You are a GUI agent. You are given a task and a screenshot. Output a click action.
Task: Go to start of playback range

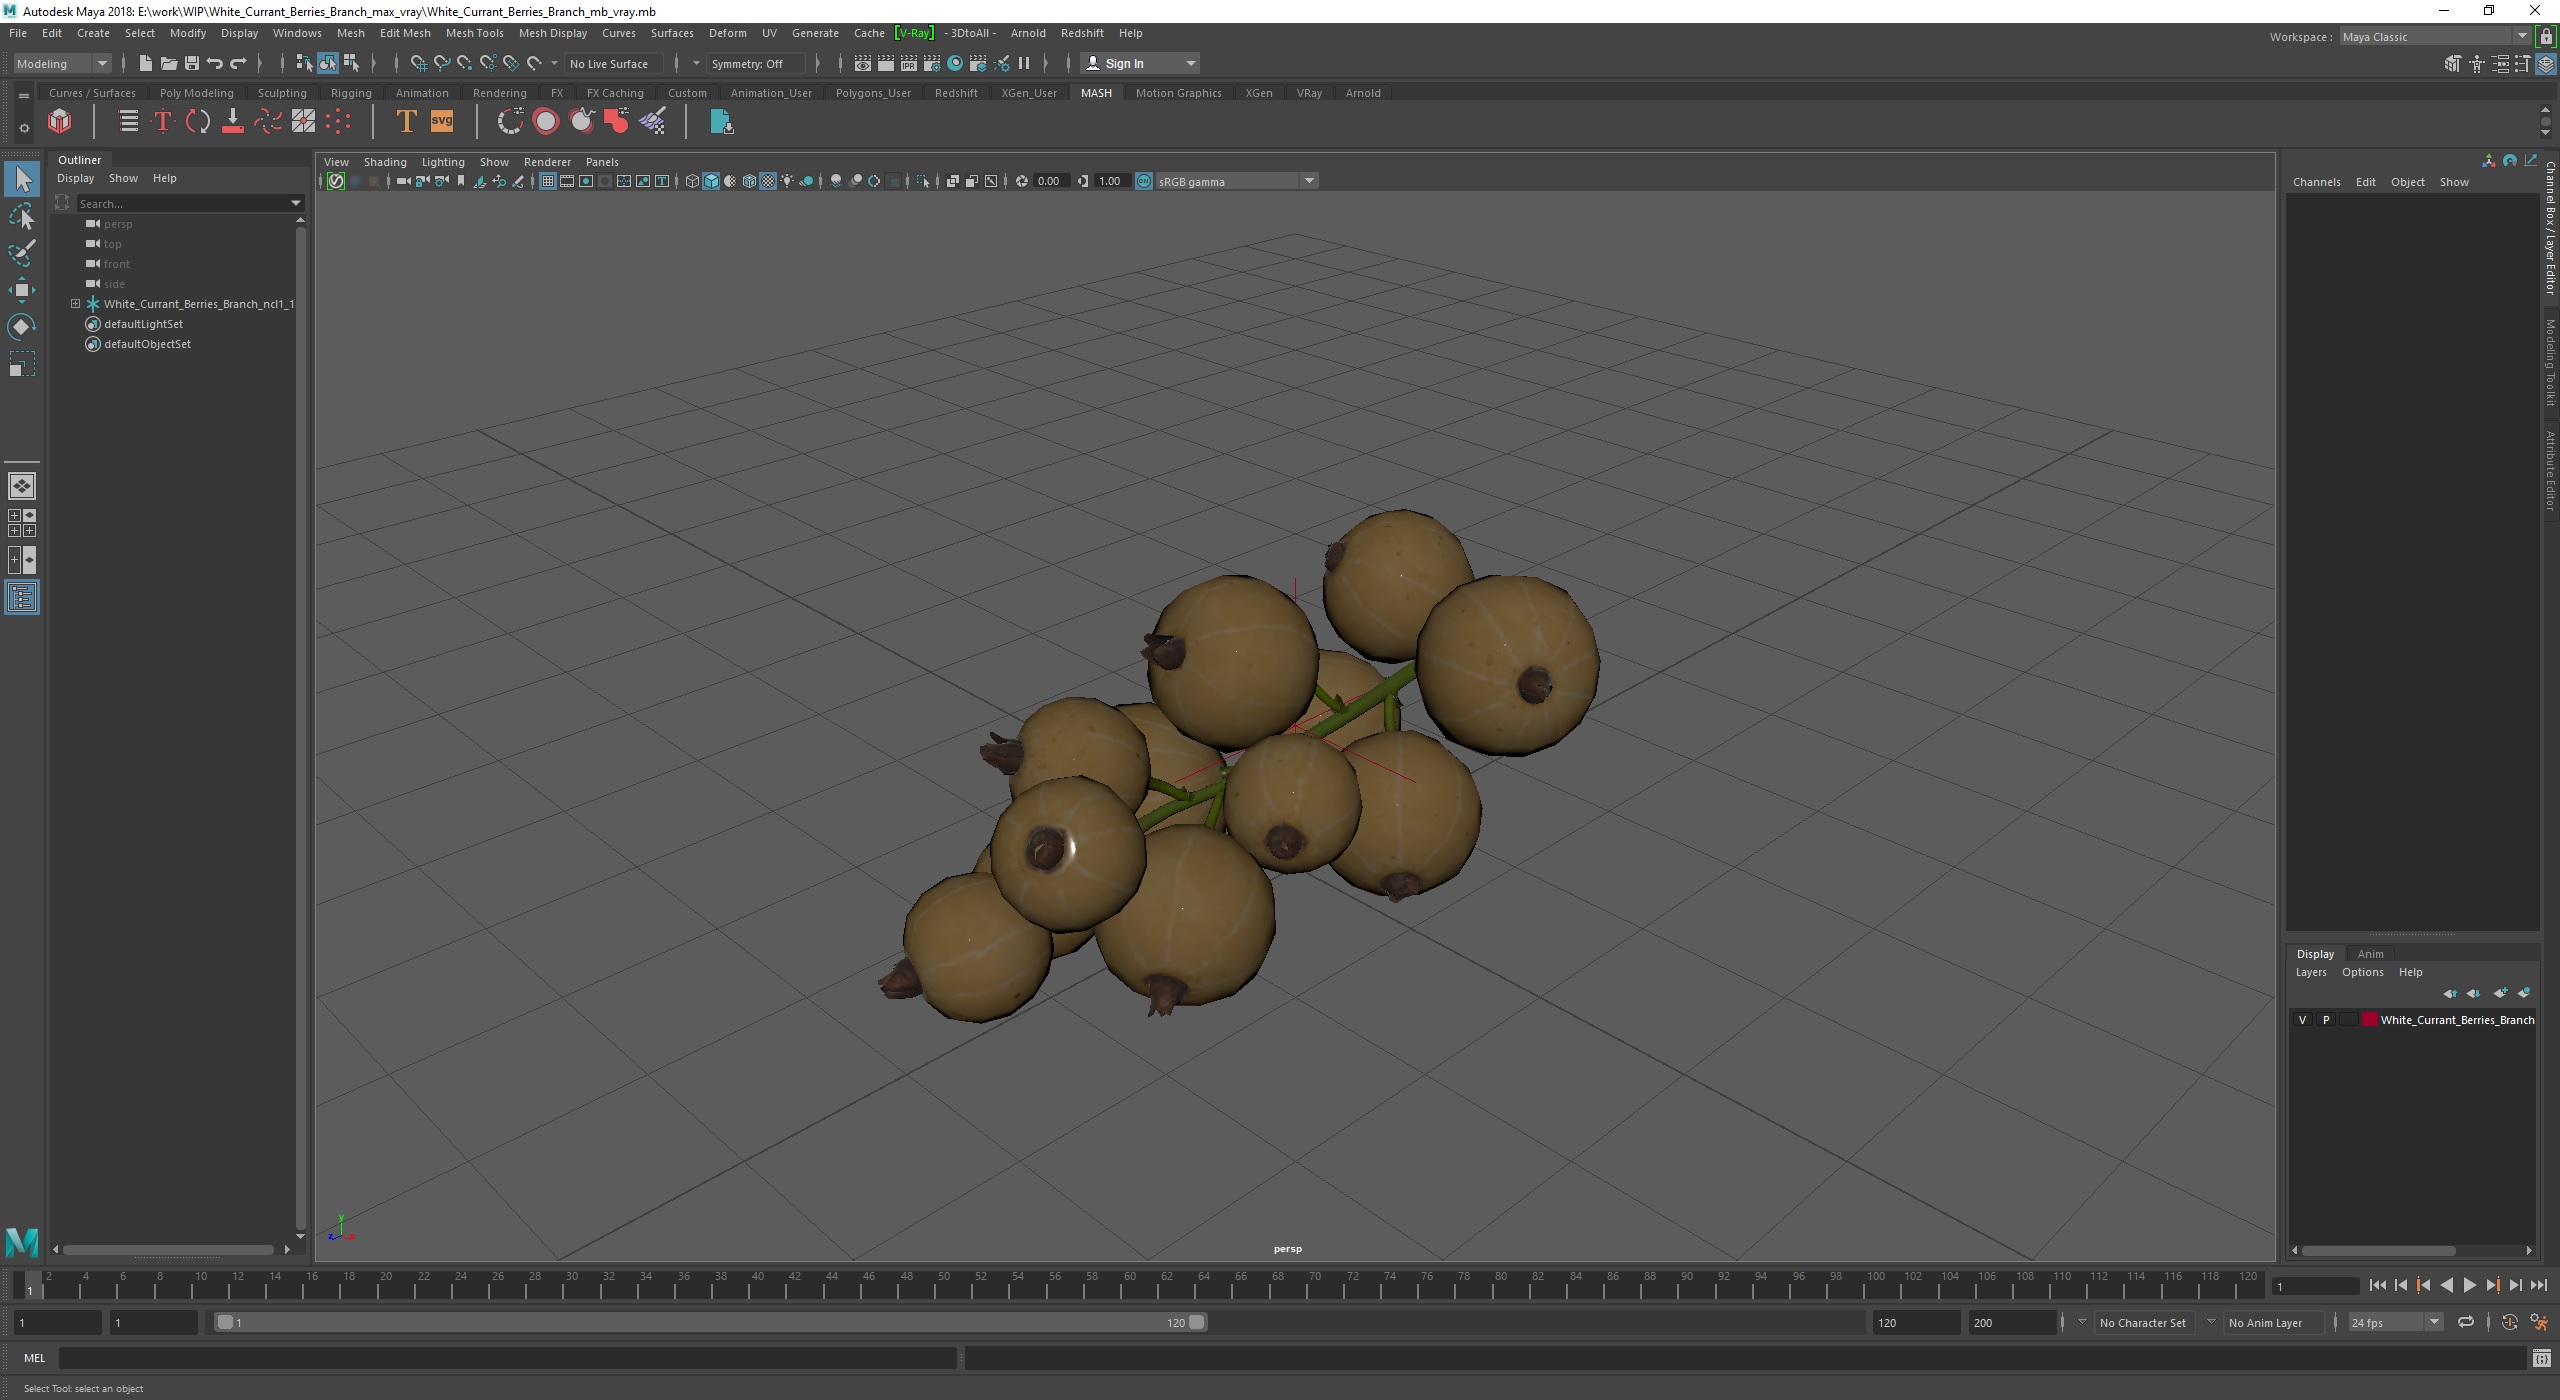[x=2378, y=1286]
